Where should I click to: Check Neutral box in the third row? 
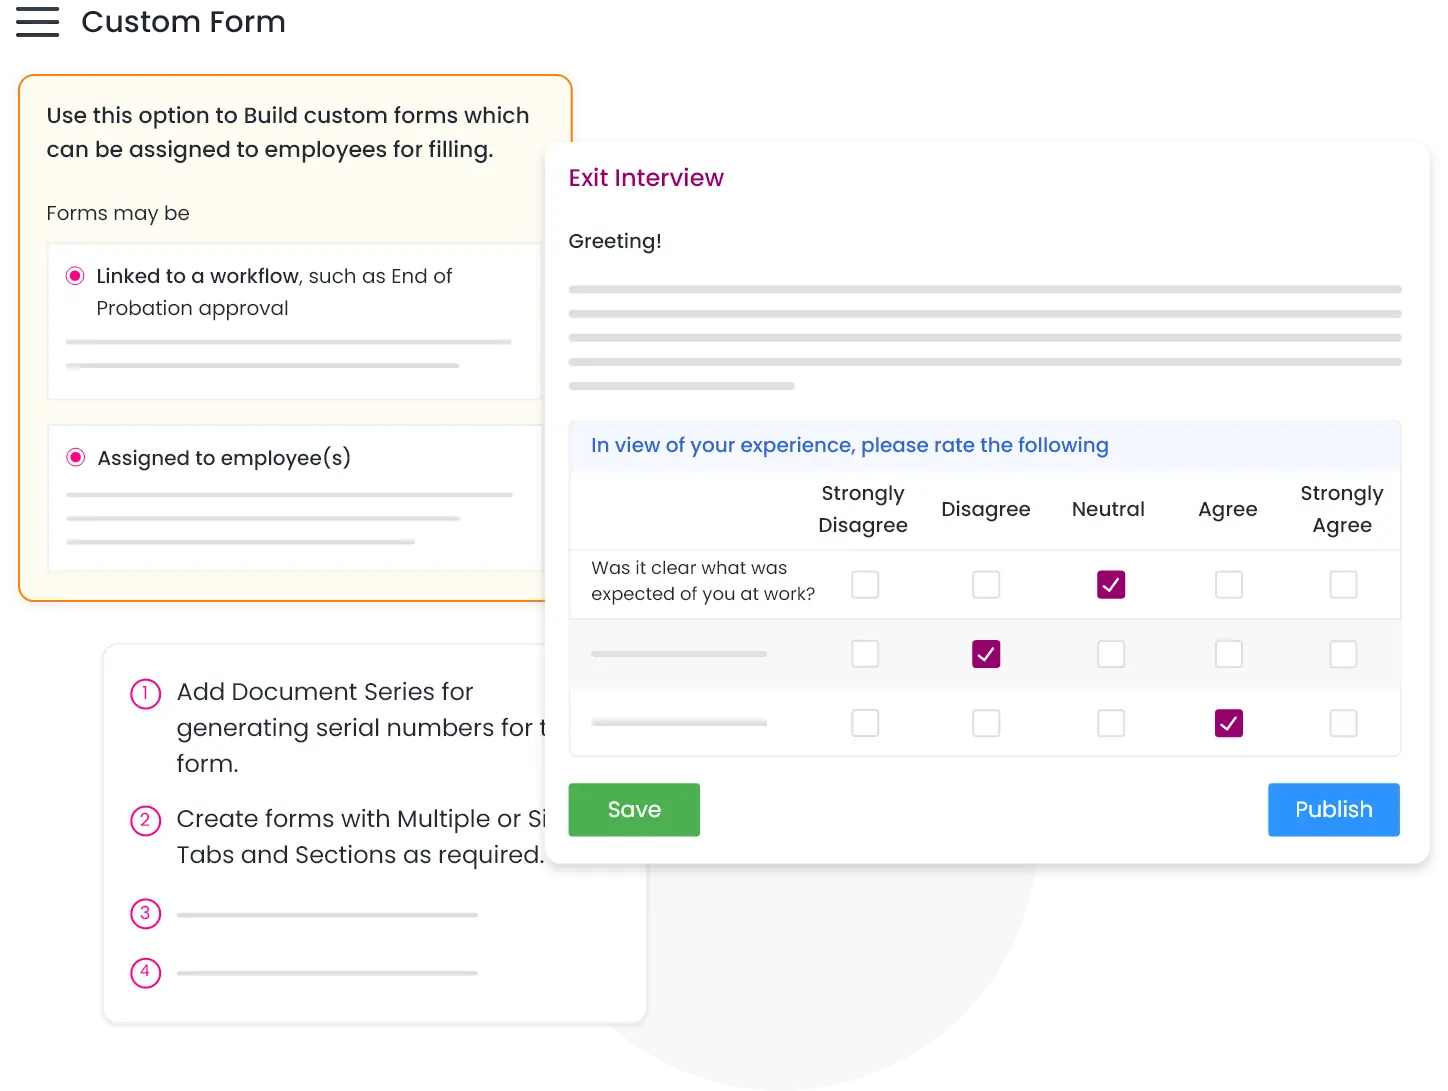click(x=1110, y=723)
